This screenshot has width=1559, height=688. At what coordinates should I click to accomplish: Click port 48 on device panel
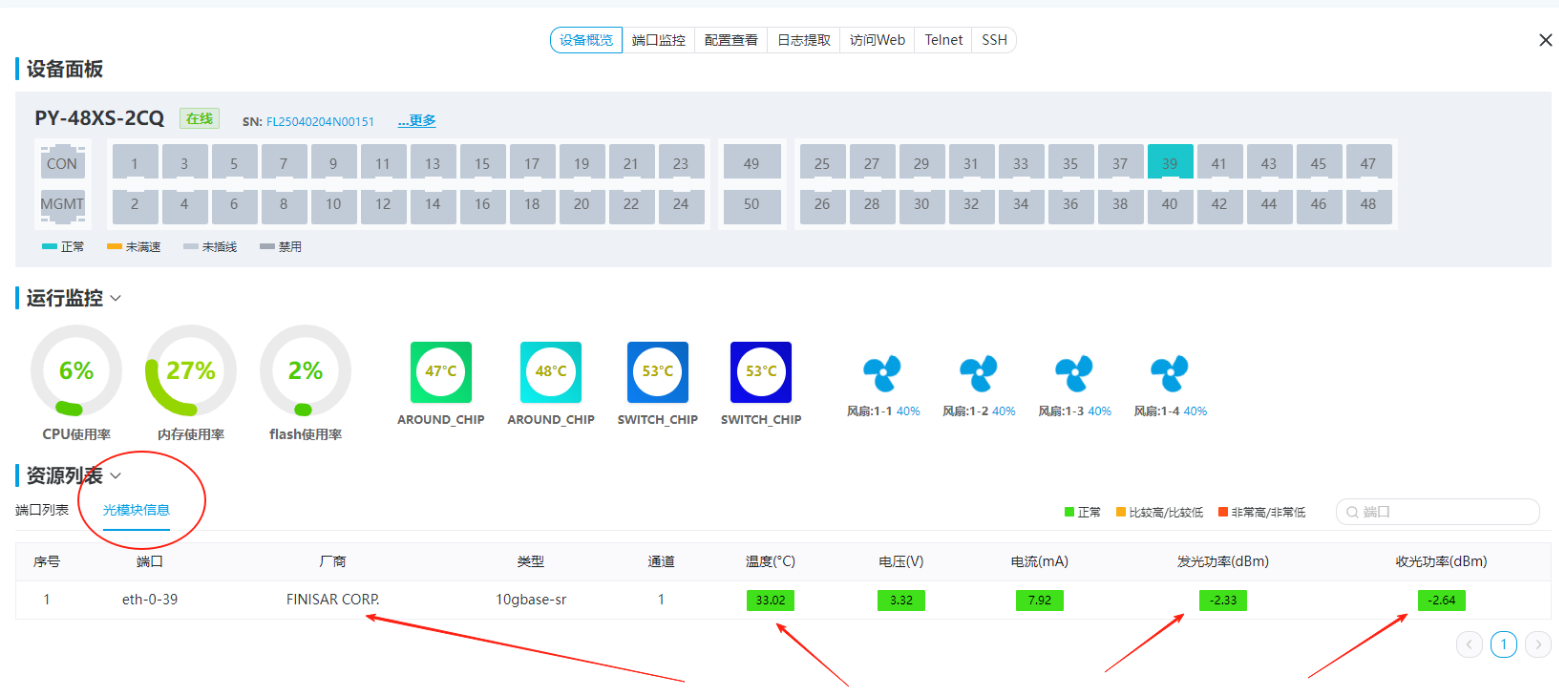point(1368,206)
